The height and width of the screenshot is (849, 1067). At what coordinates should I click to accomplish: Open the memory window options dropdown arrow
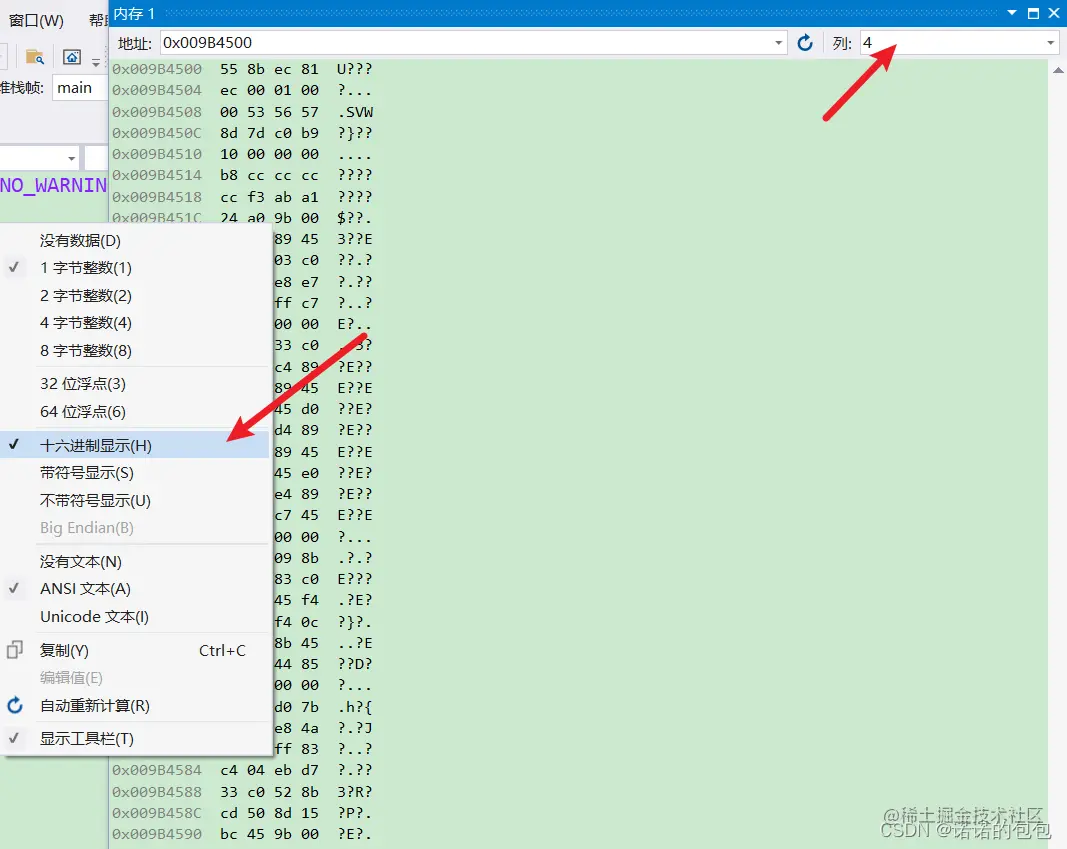click(1012, 13)
